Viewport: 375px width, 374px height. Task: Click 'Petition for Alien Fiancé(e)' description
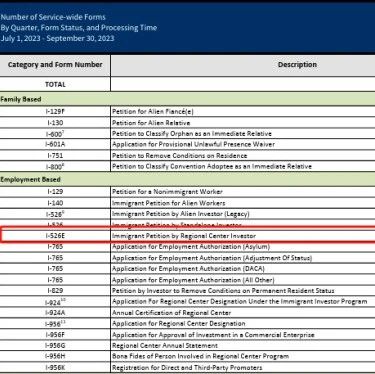click(x=153, y=112)
